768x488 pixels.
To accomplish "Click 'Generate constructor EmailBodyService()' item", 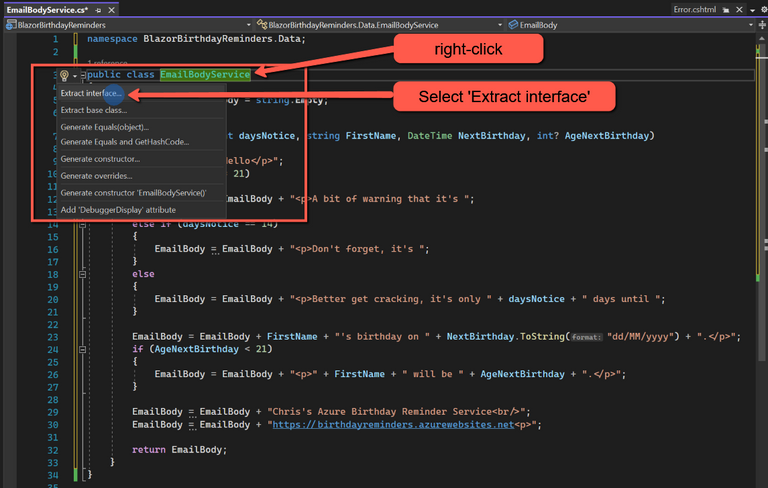I will [x=133, y=192].
